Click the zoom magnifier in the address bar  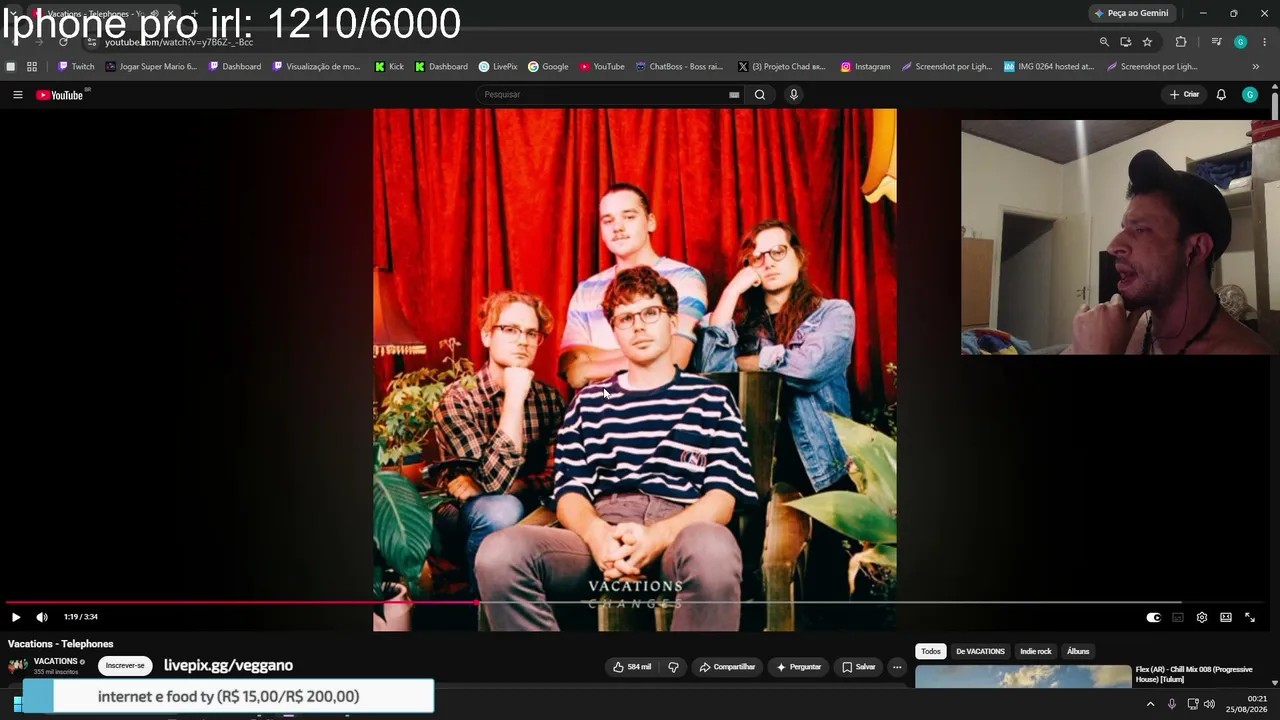click(1104, 42)
